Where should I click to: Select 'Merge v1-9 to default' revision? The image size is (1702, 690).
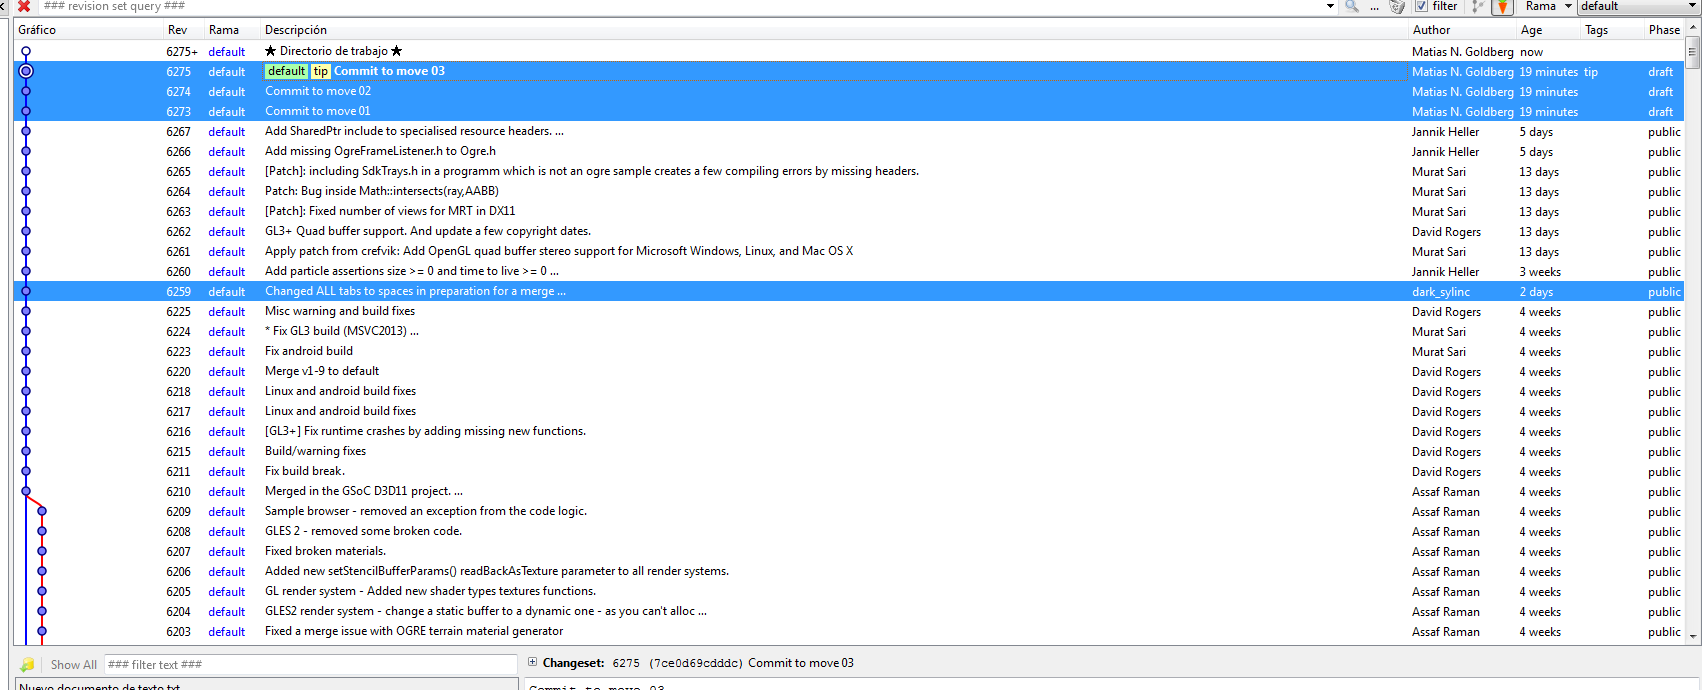tap(849, 371)
